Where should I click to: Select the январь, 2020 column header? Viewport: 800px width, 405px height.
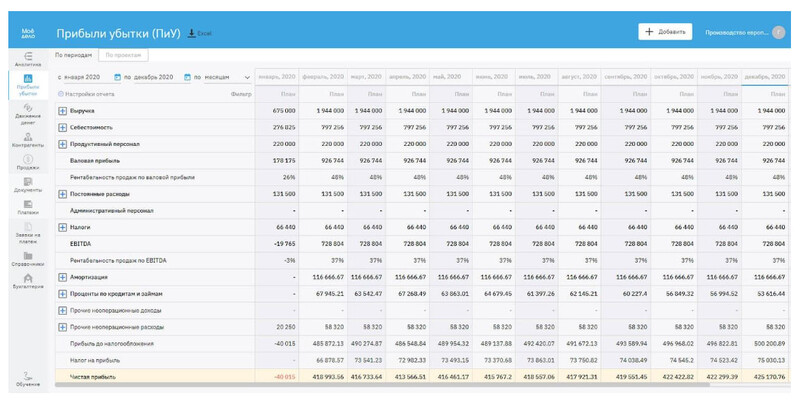point(277,77)
